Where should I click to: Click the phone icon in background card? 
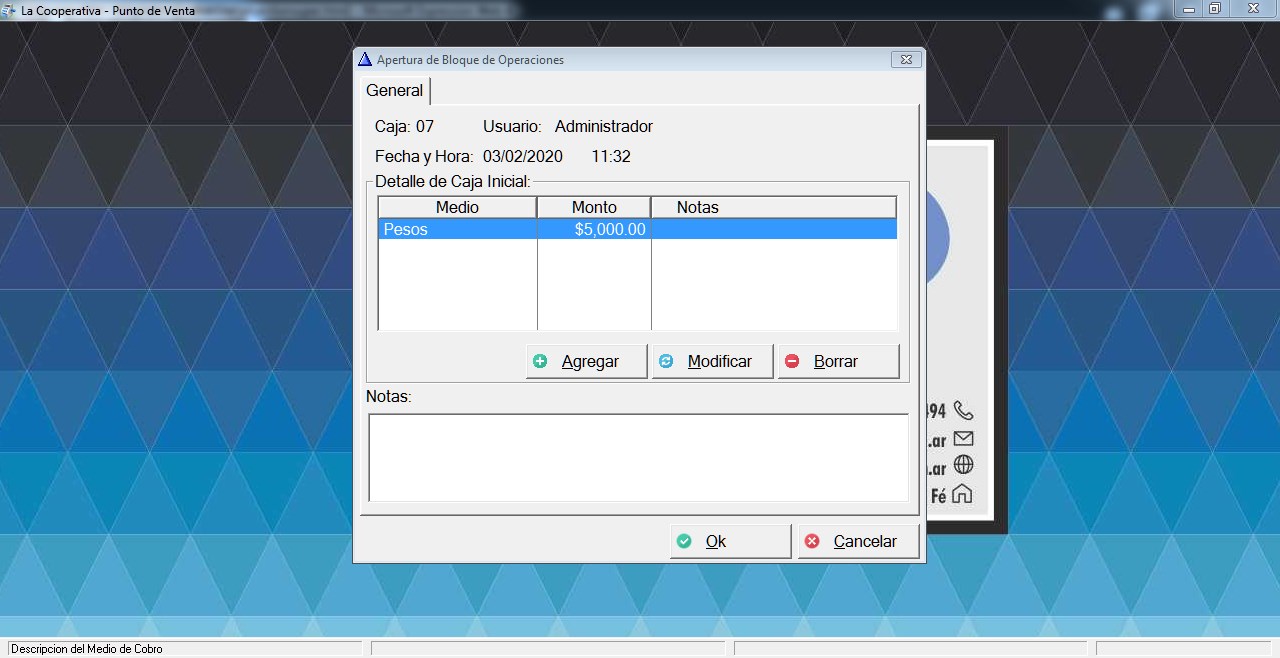click(963, 411)
